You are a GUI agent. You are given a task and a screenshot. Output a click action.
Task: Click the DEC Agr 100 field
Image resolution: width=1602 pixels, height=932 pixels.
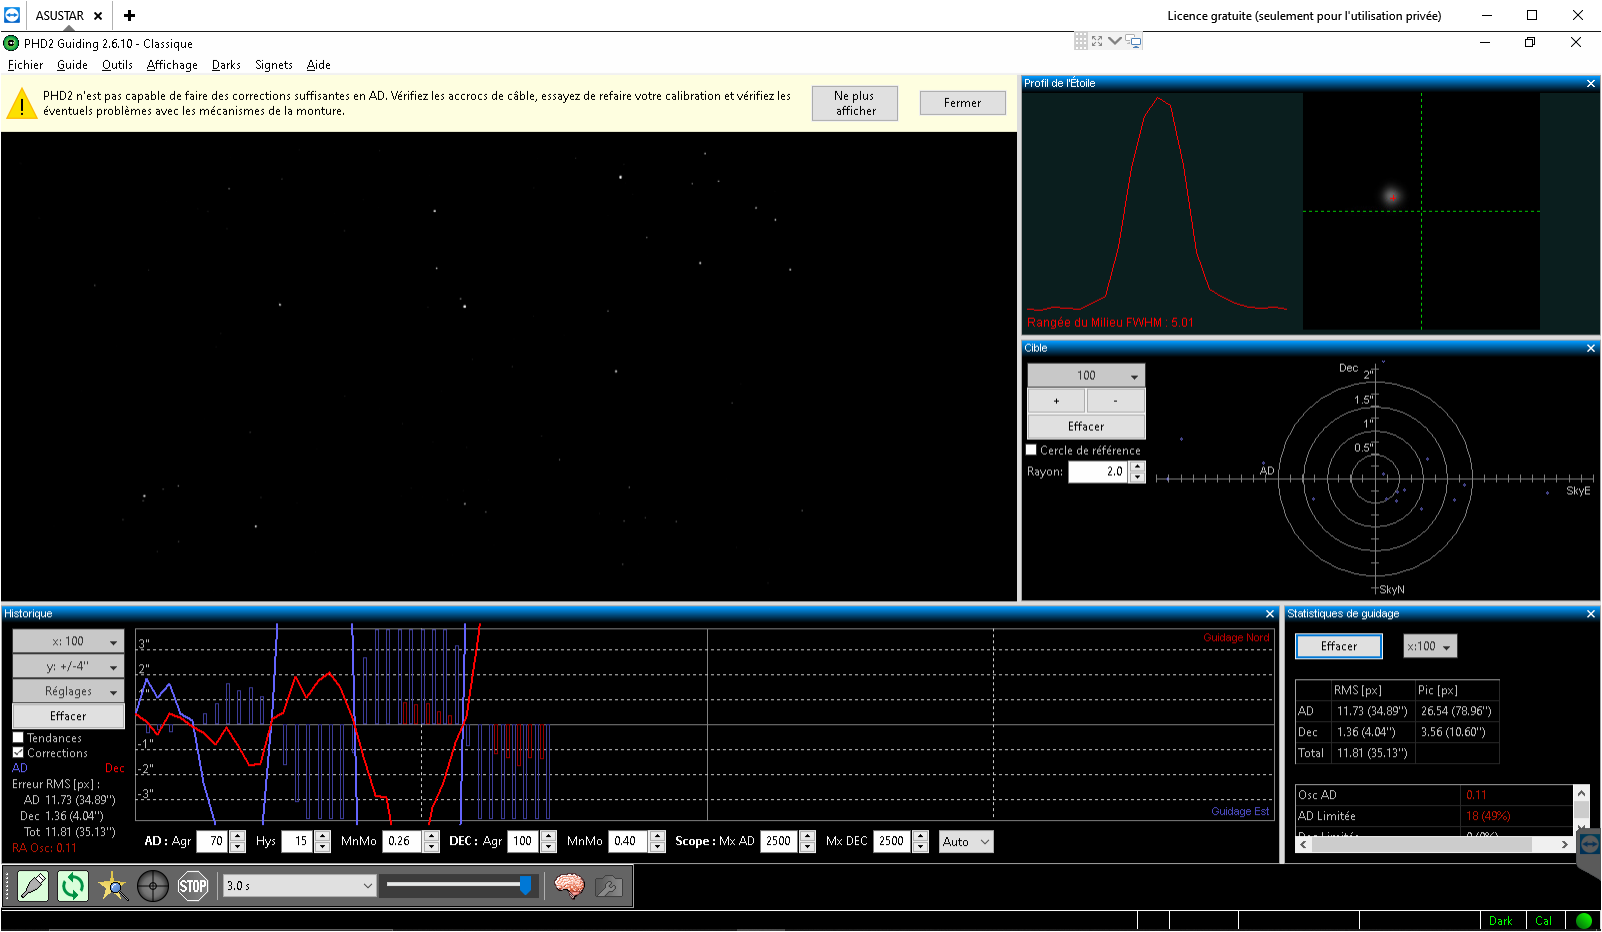point(524,842)
